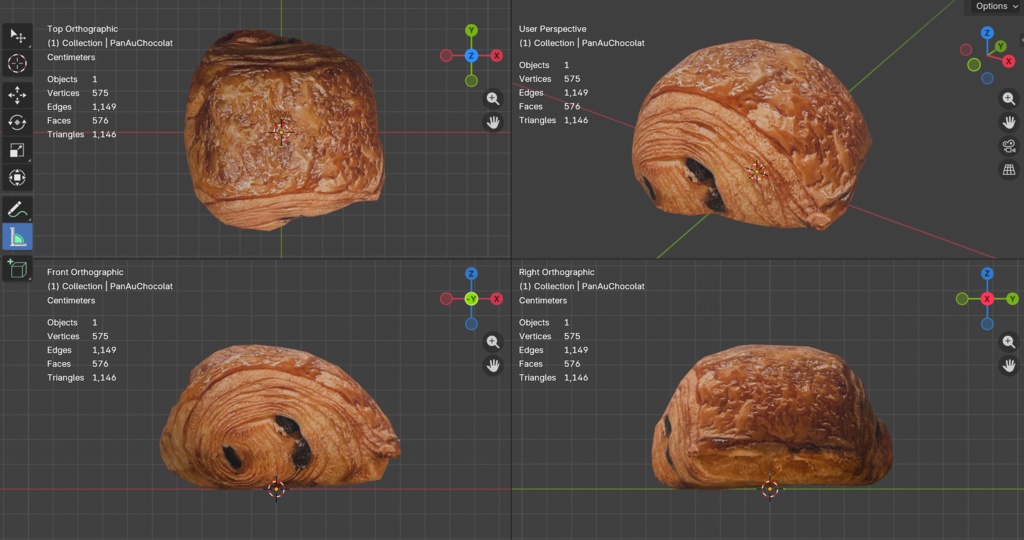This screenshot has height=540, width=1024.
Task: Click 'PanAuChocolat' collection text in Top view
Action: pos(141,43)
